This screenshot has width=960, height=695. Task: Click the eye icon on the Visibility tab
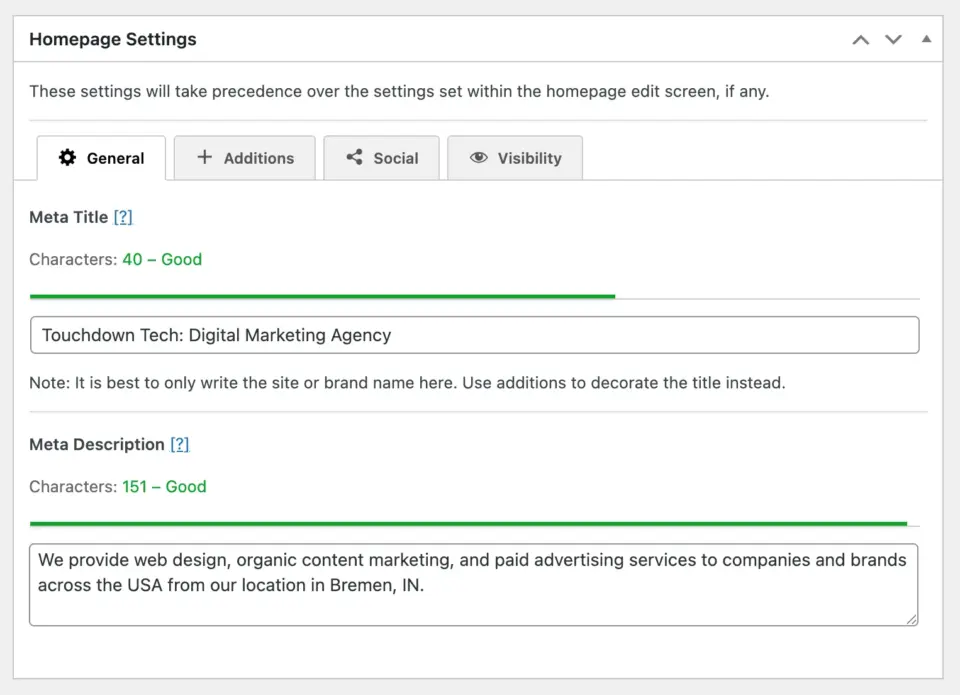coord(481,157)
